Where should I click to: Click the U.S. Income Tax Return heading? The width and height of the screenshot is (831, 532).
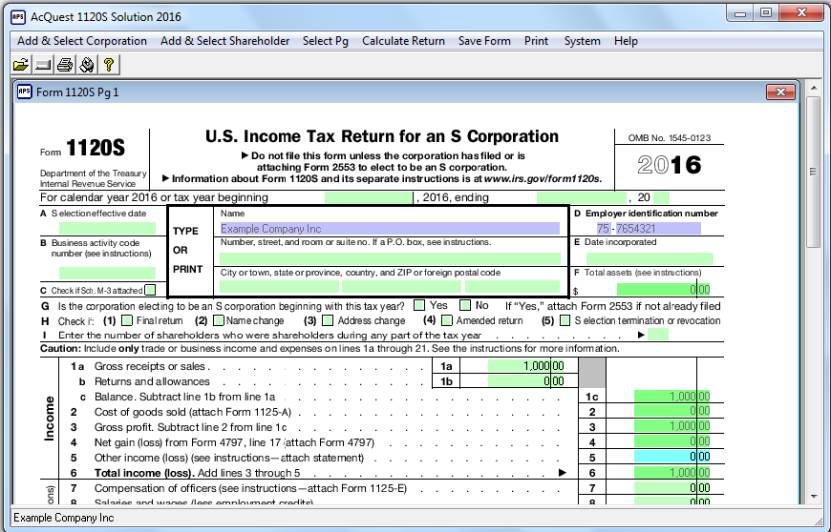coord(382,136)
